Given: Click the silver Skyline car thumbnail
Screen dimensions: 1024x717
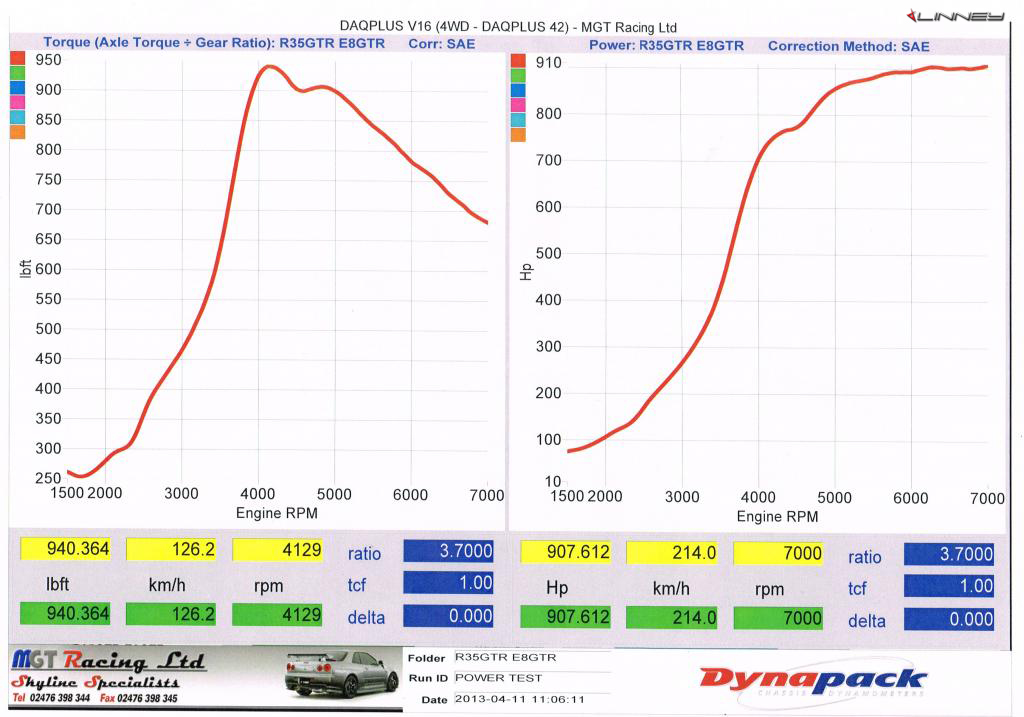Looking at the screenshot, I should pyautogui.click(x=342, y=675).
